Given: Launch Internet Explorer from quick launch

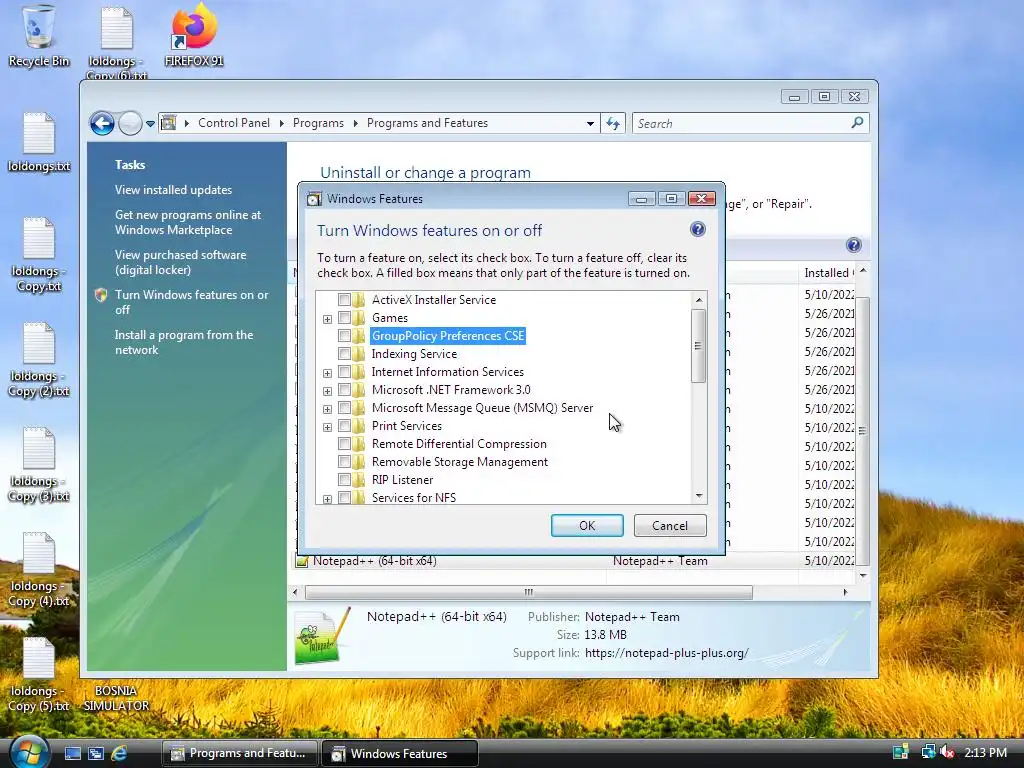Looking at the screenshot, I should [x=119, y=753].
